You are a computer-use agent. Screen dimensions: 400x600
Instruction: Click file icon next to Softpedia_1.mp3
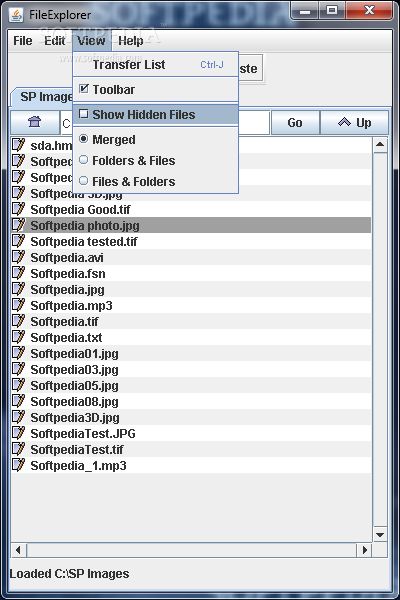click(18, 465)
